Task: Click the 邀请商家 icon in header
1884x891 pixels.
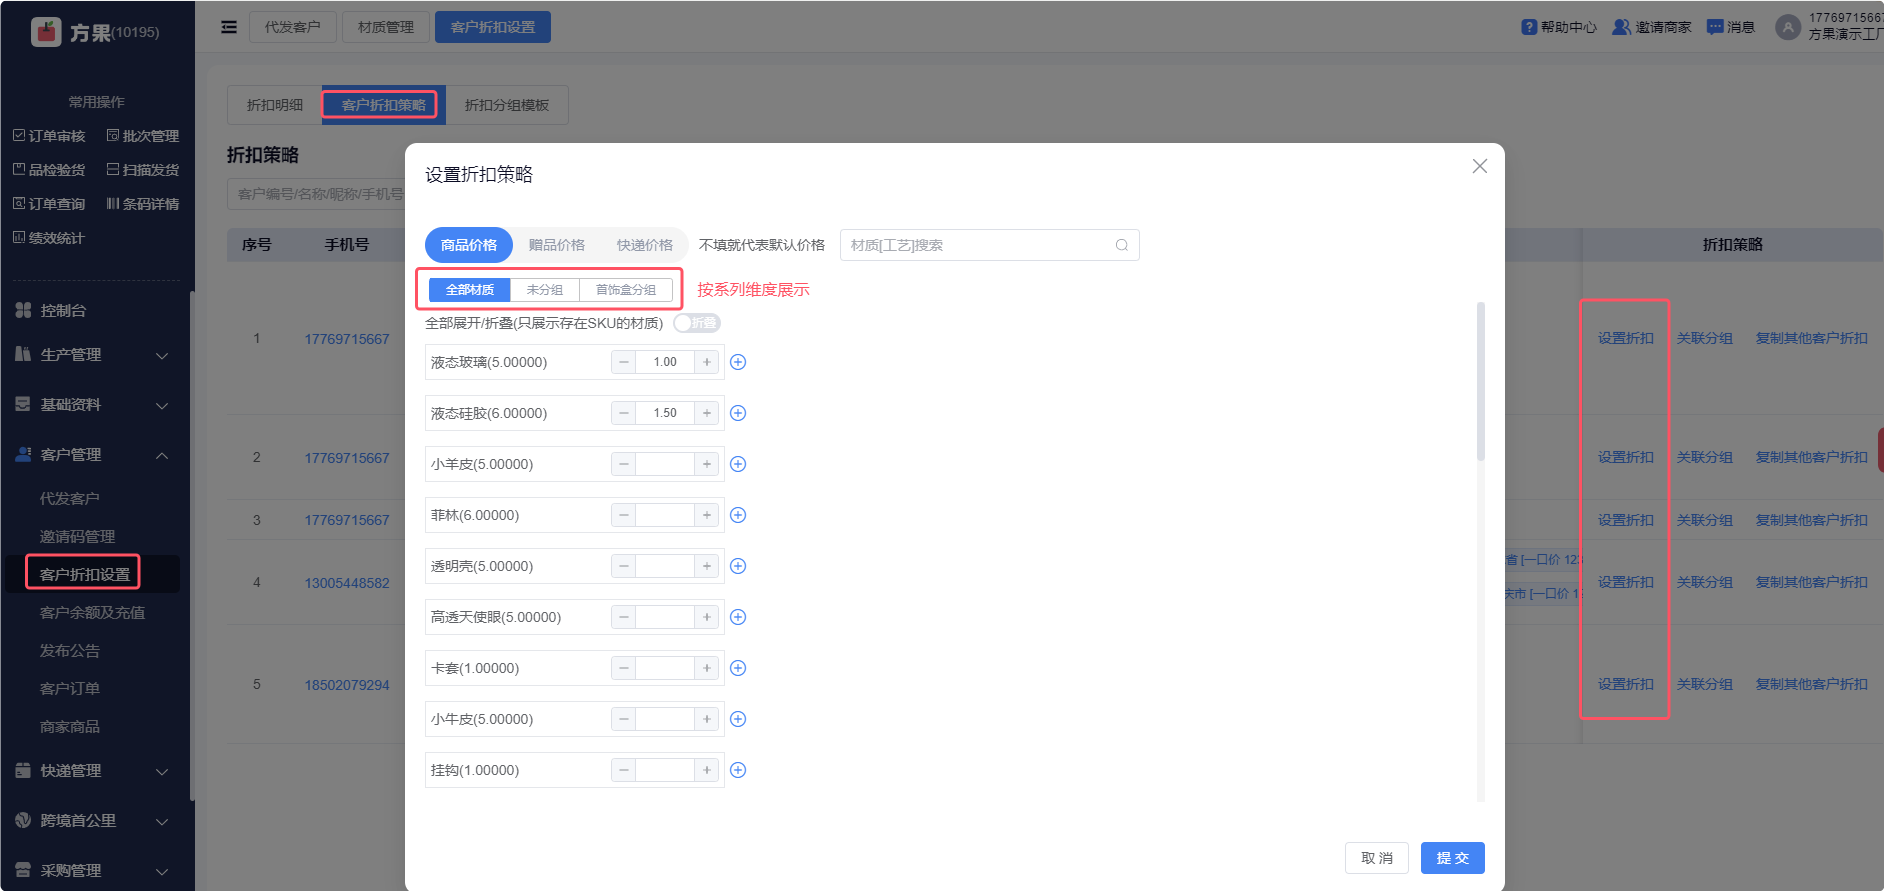Action: (x=1621, y=27)
